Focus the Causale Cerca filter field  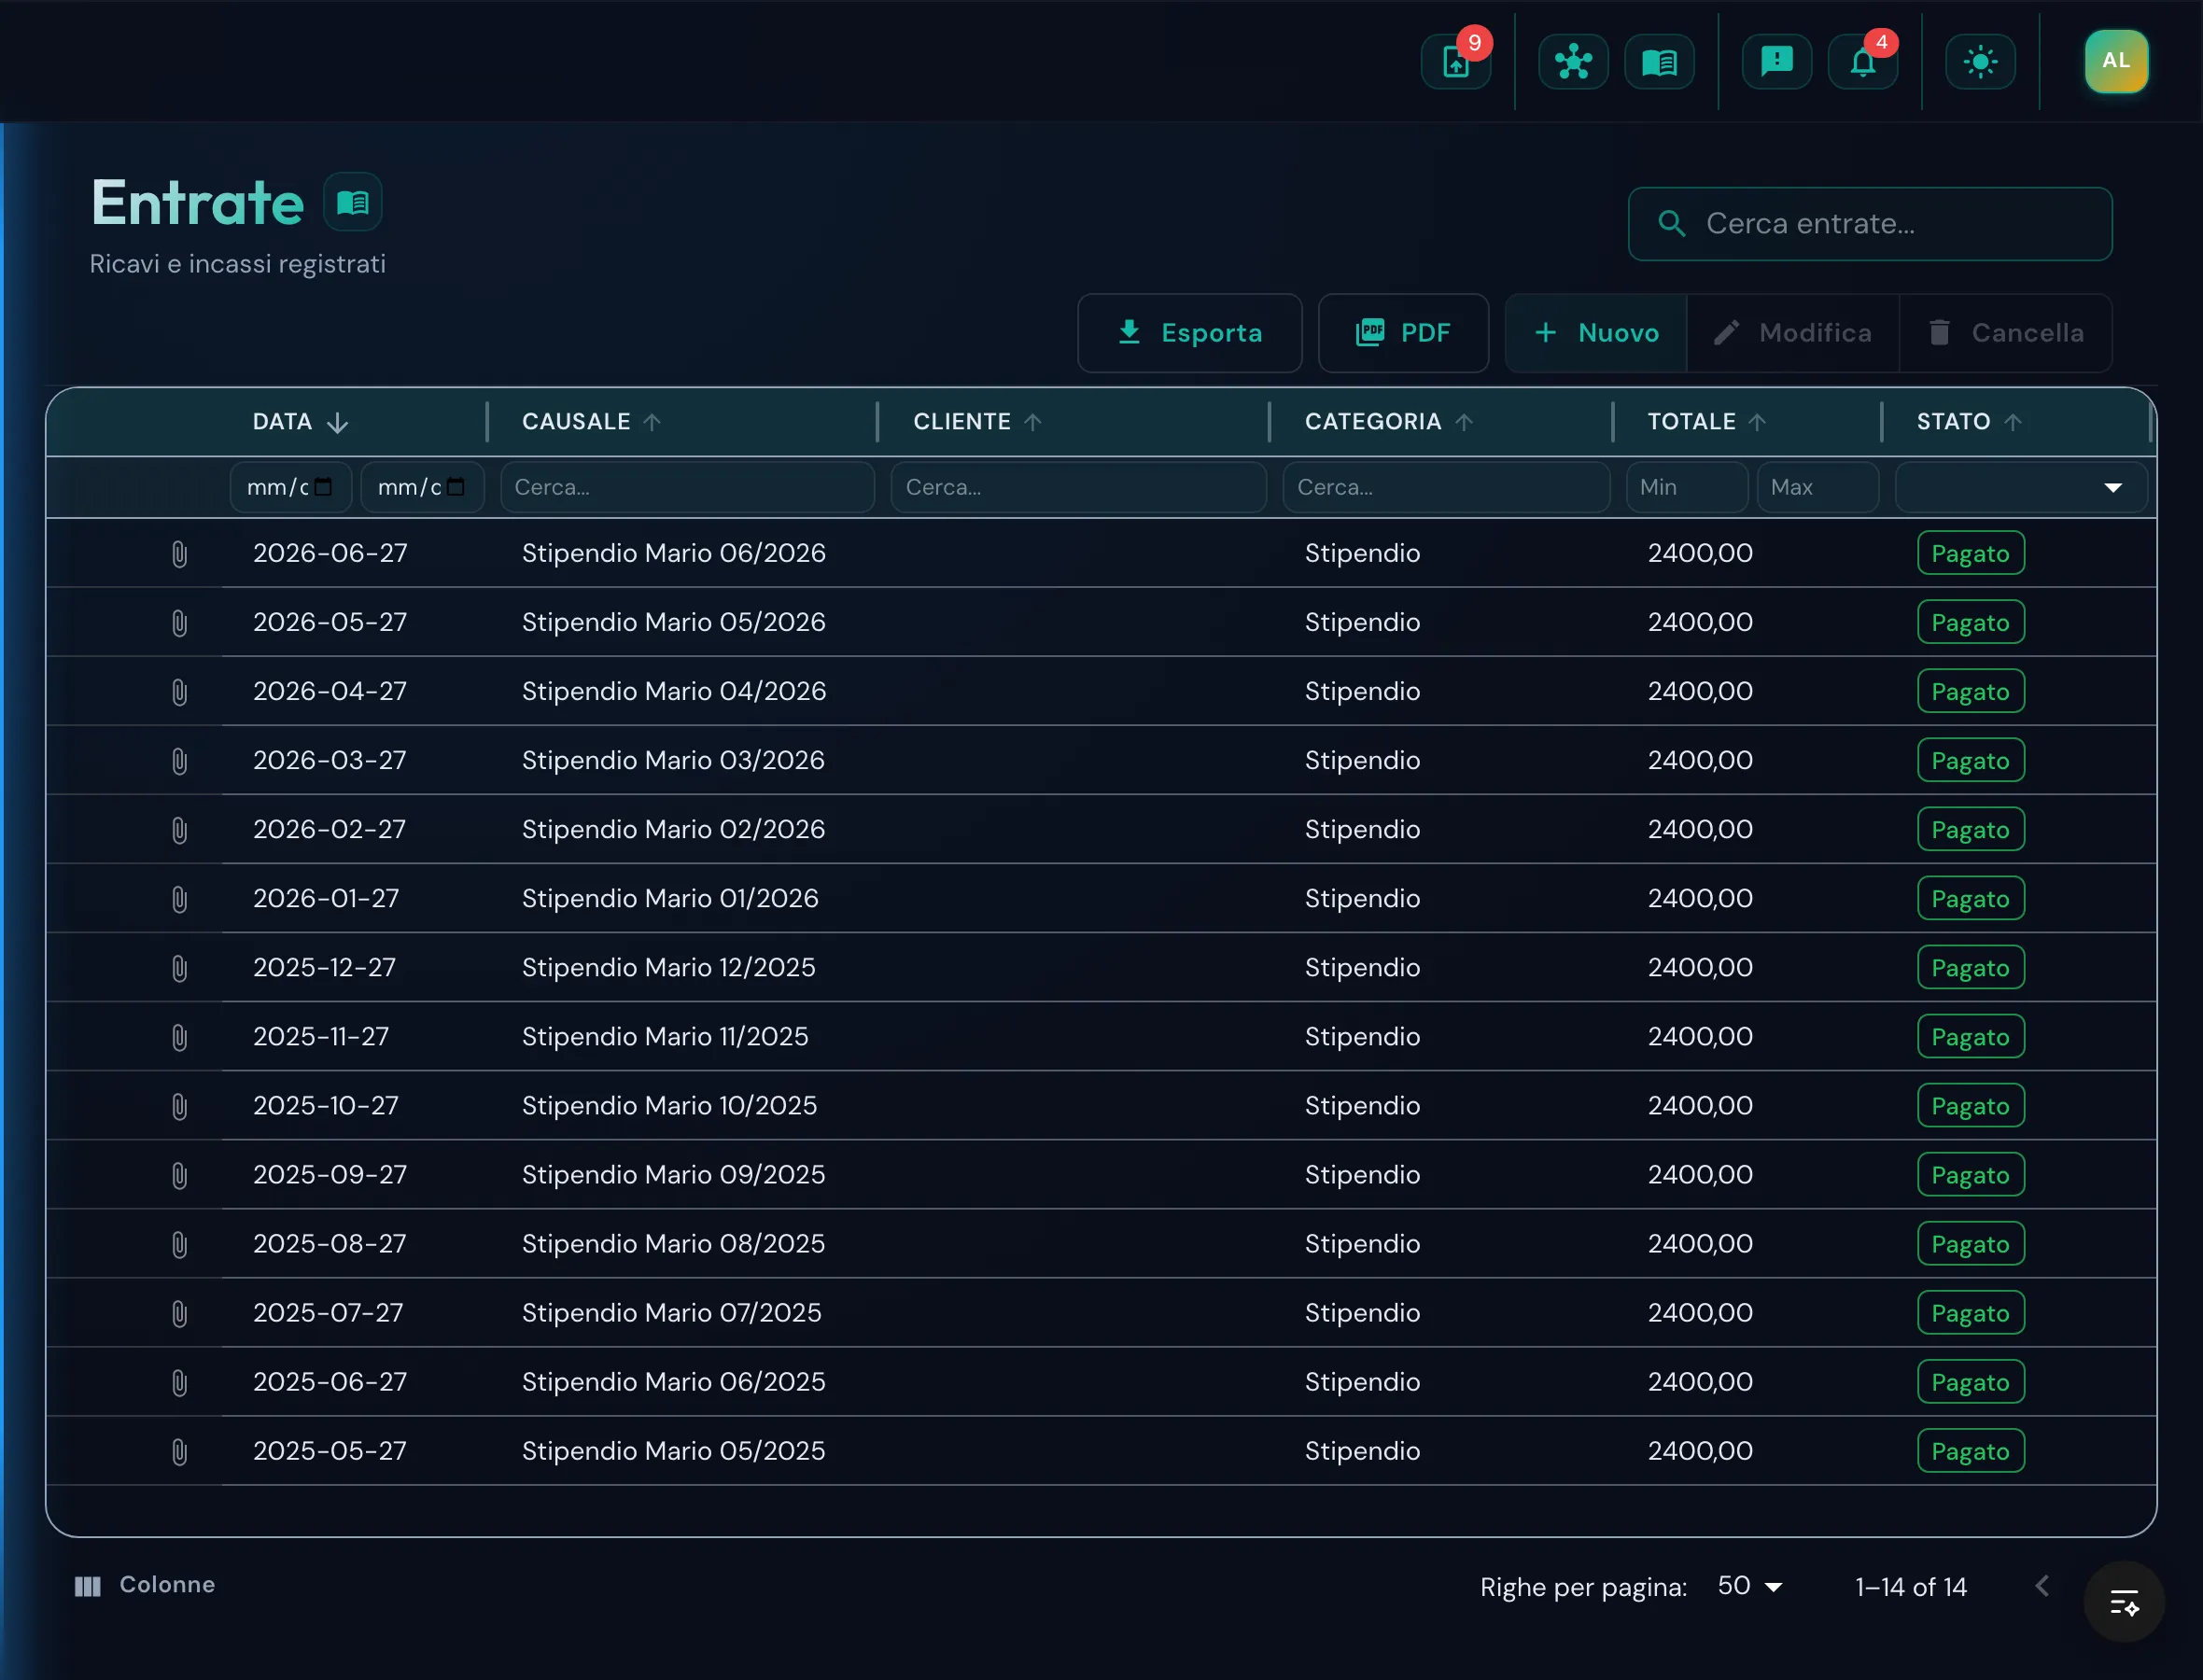[x=687, y=487]
